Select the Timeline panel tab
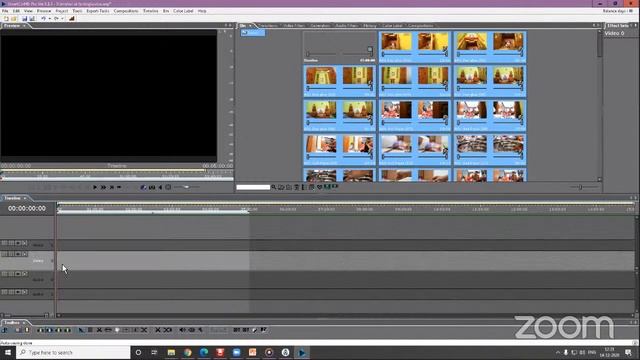 coord(13,198)
